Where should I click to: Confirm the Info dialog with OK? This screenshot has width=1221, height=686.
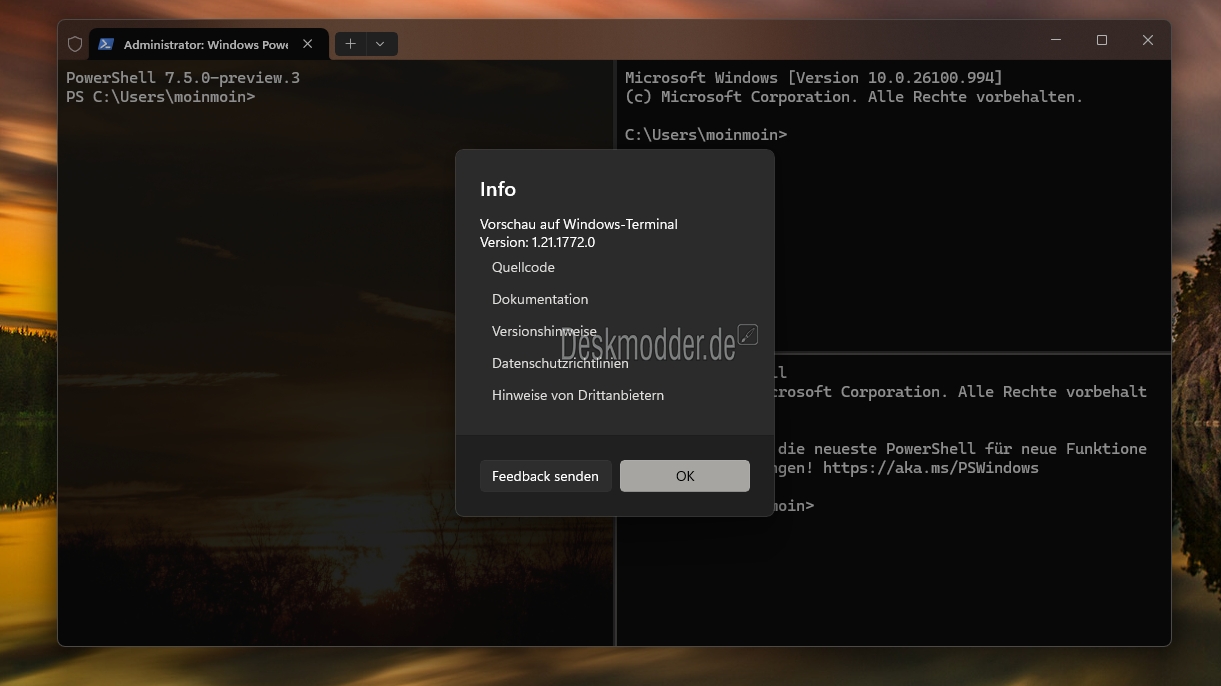click(x=685, y=476)
